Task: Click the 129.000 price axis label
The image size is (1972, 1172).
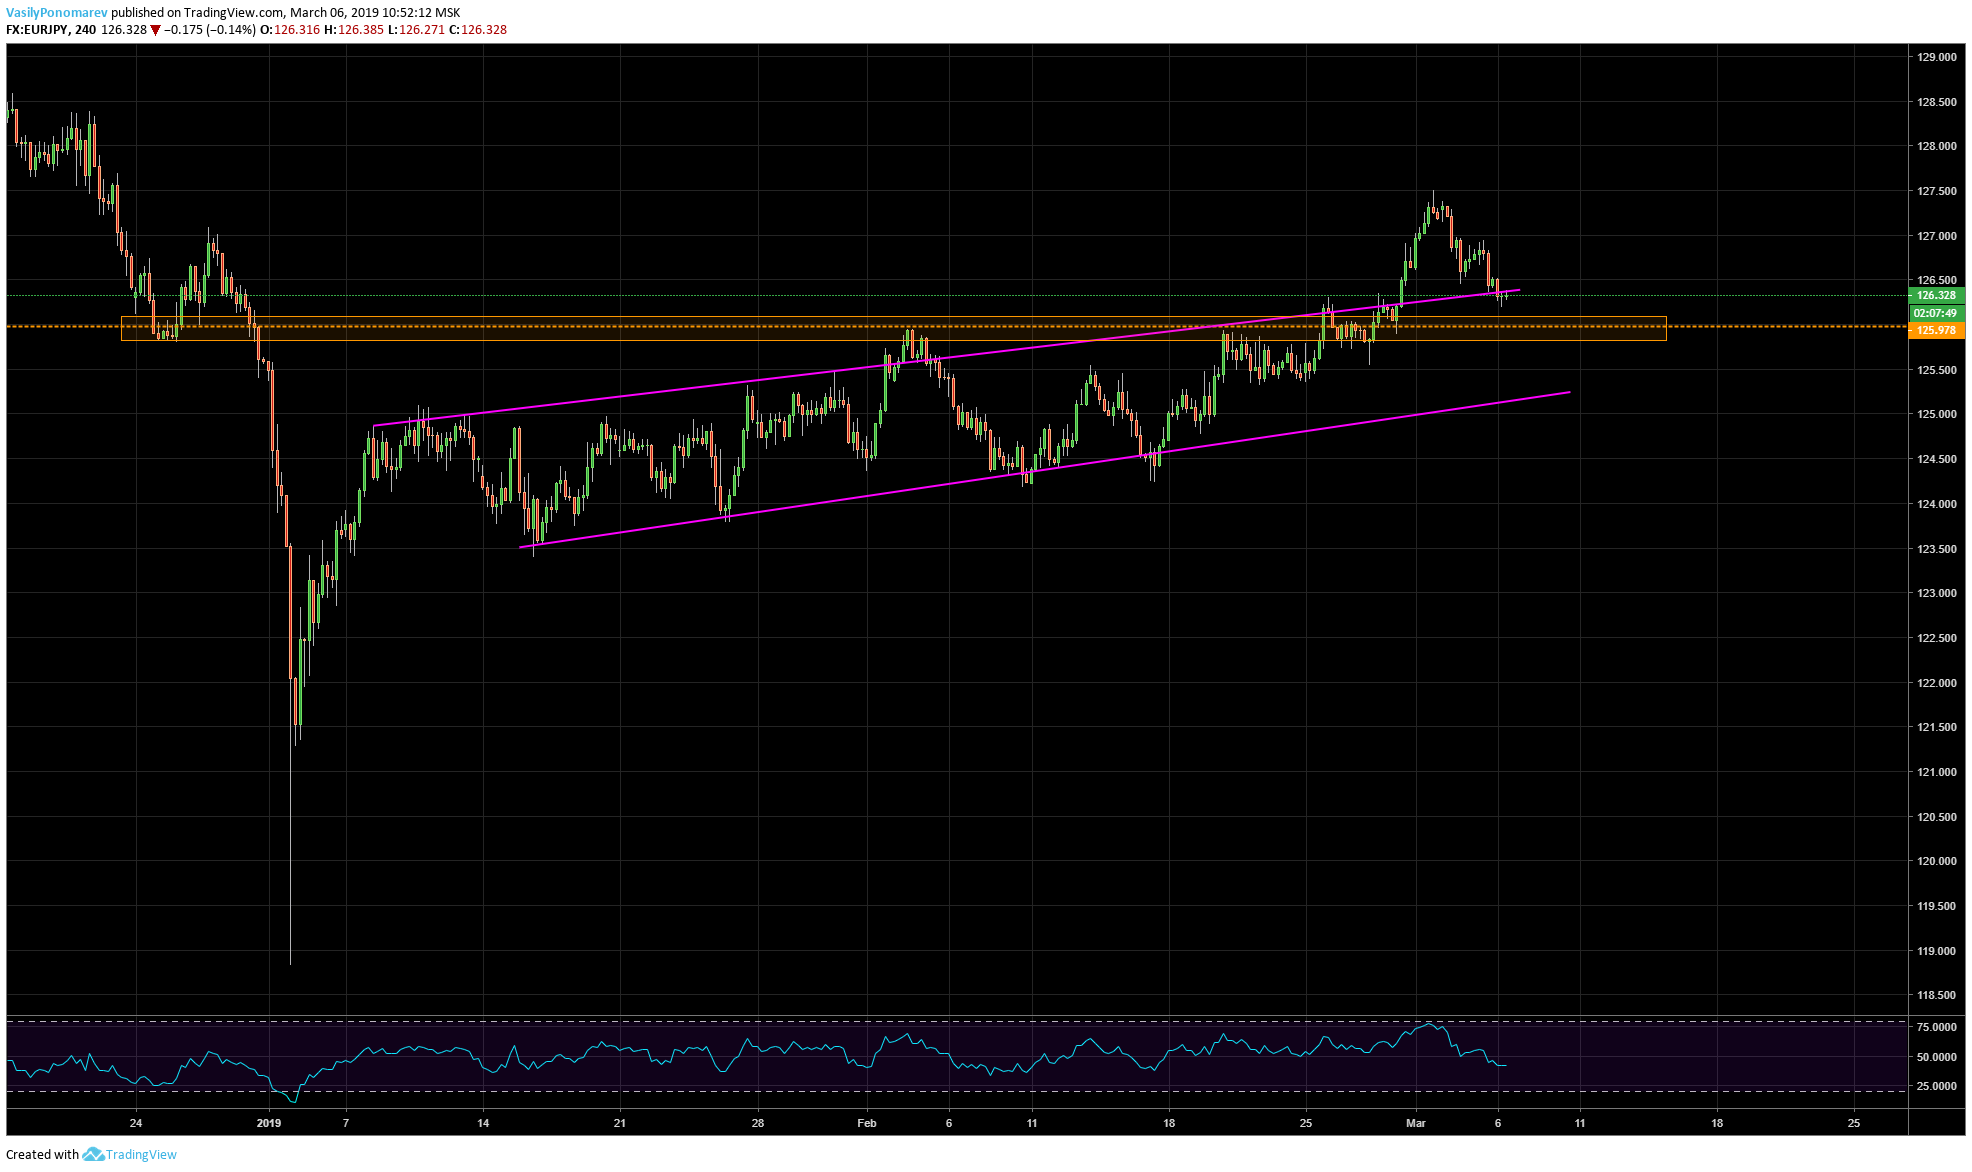Action: 1936,57
